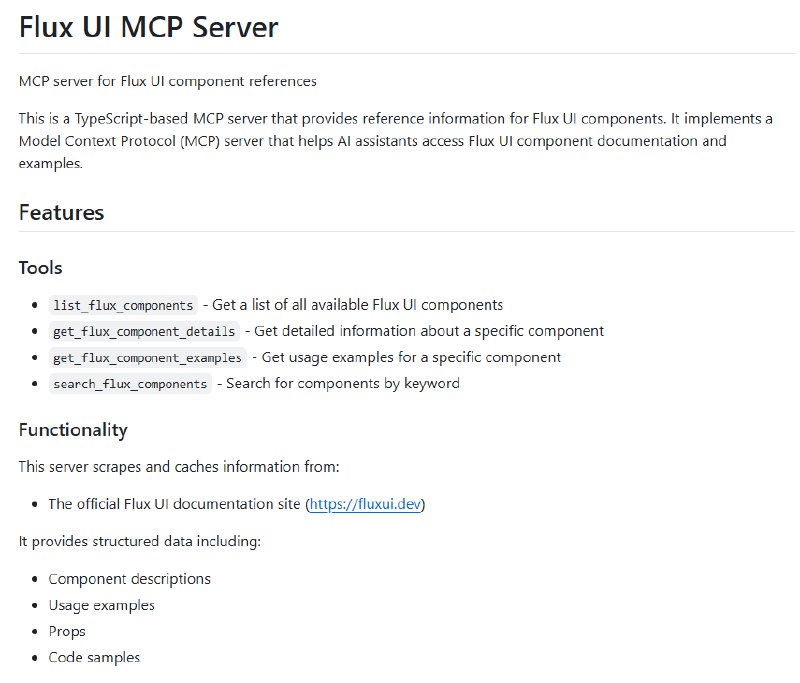Open the https://fluxui.dev link

click(365, 505)
